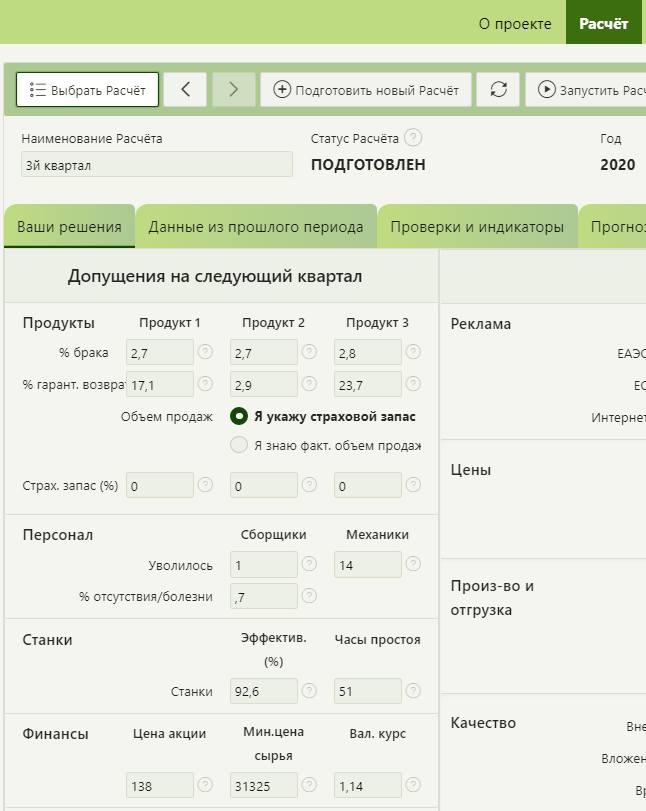The width and height of the screenshot is (646, 811).
Task: Open help icon next to Механики Уволилось field
Action: pos(413,565)
